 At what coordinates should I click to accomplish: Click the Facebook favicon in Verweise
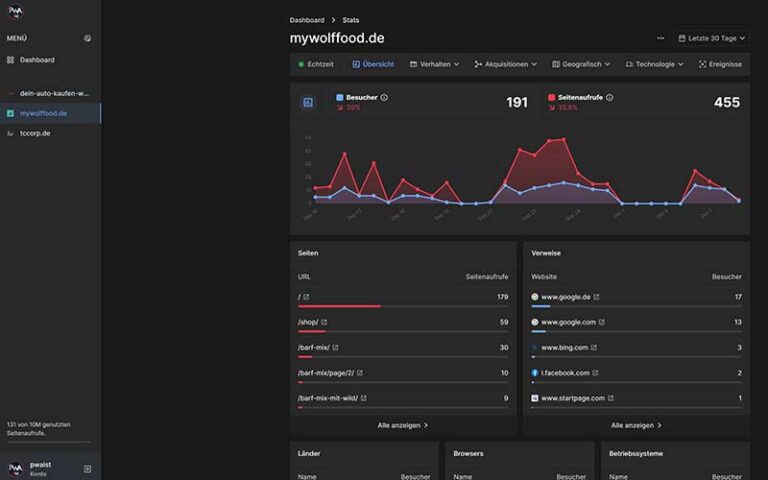535,373
